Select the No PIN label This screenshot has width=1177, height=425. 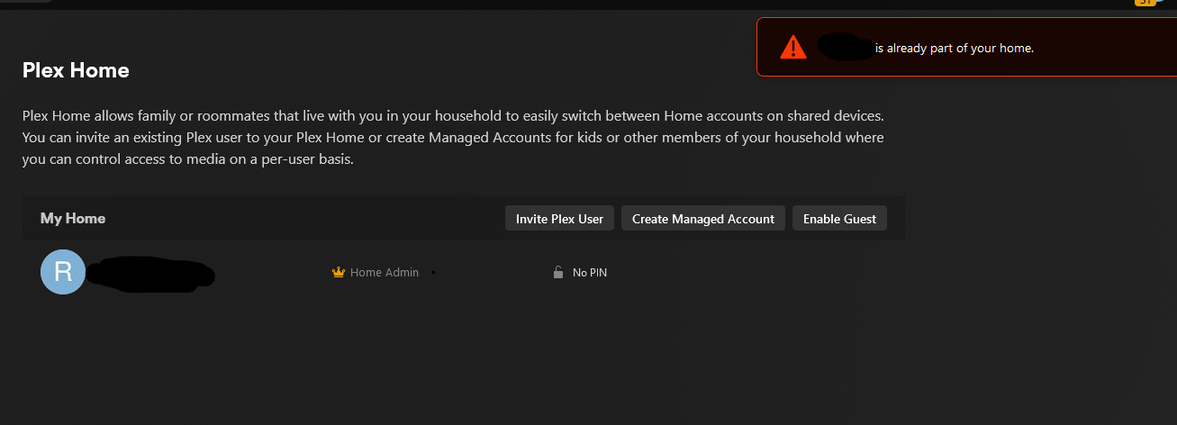pyautogui.click(x=589, y=273)
